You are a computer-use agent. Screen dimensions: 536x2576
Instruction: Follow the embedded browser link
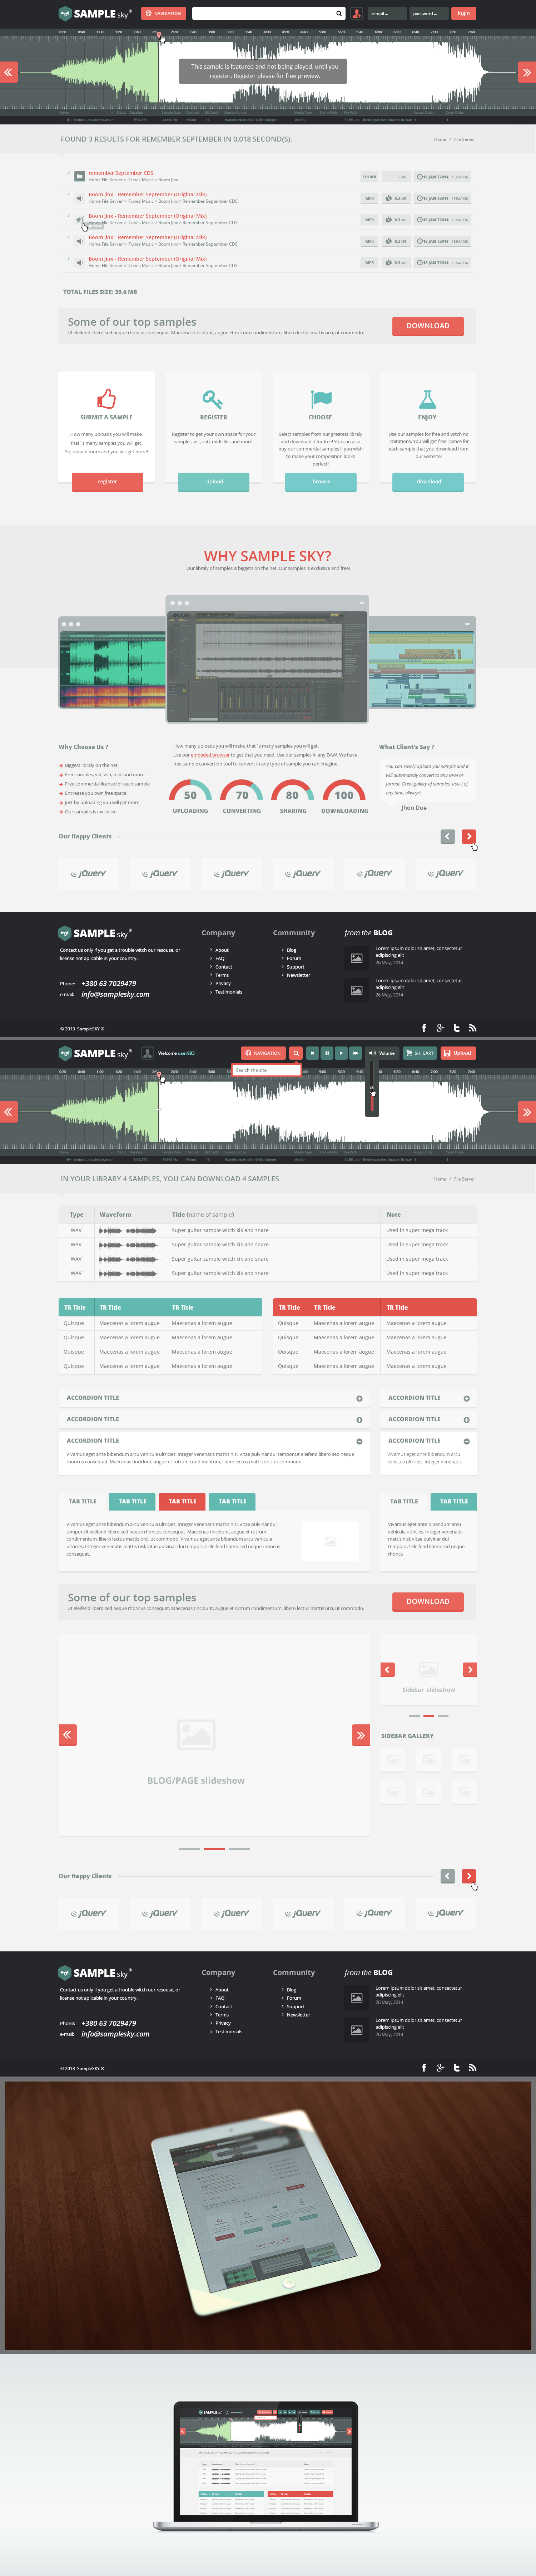click(x=210, y=755)
